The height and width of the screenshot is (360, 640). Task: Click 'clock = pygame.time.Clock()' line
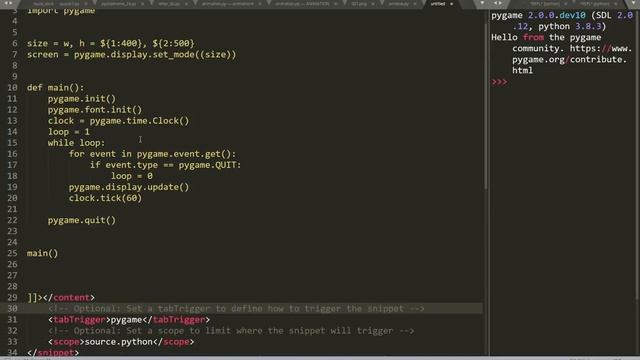[x=118, y=120]
